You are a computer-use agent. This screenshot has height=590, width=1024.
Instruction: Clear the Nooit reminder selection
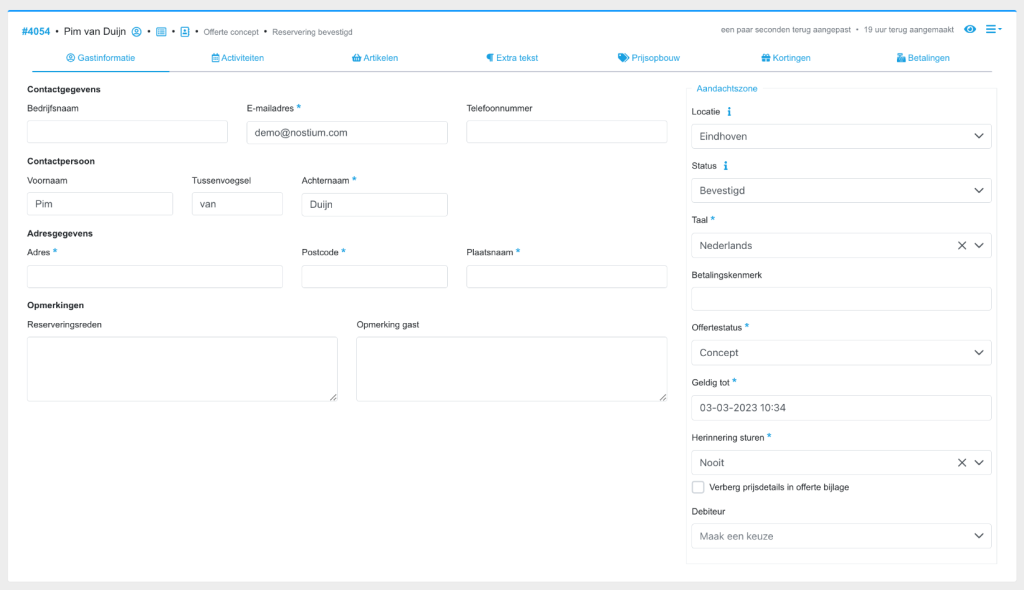tap(962, 463)
